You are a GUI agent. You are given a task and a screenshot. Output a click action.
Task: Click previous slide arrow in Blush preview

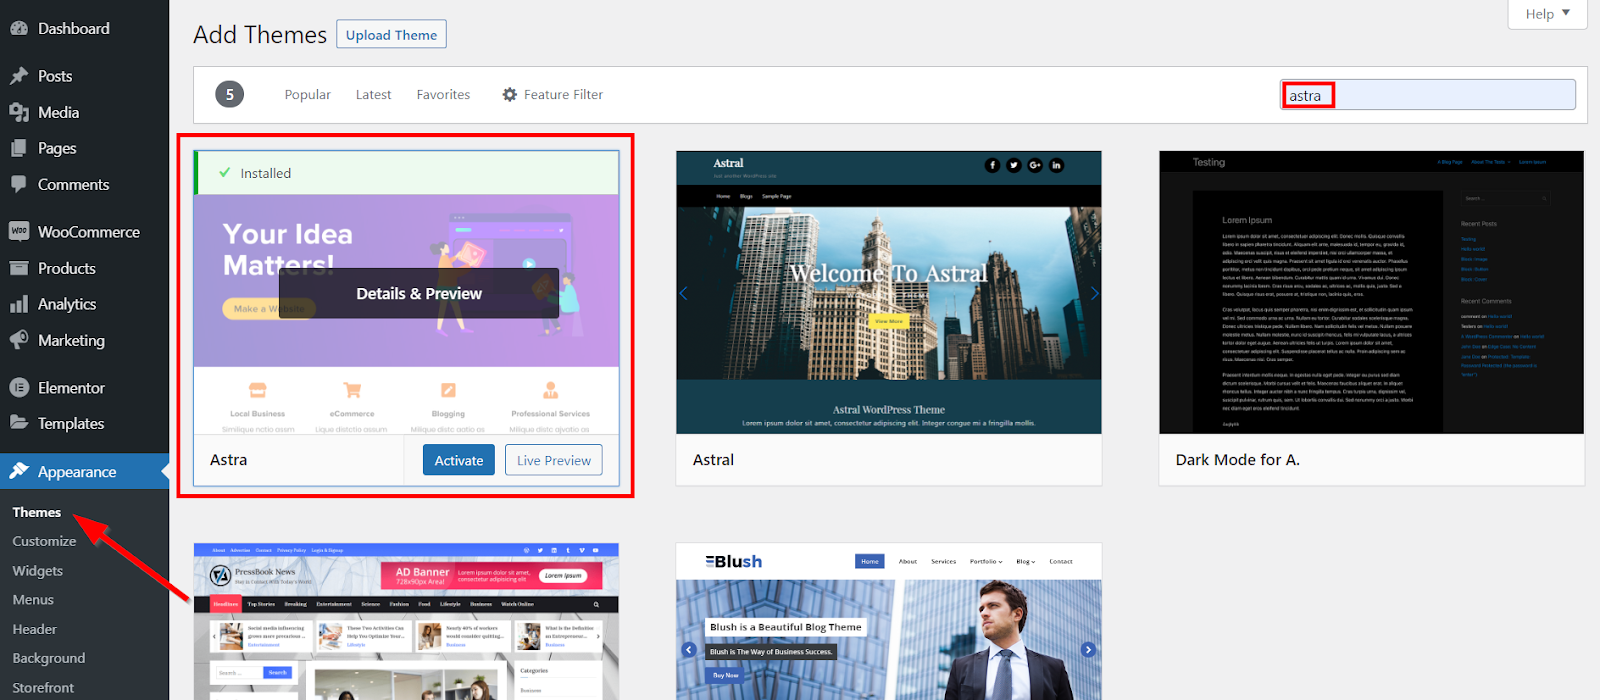tap(689, 650)
